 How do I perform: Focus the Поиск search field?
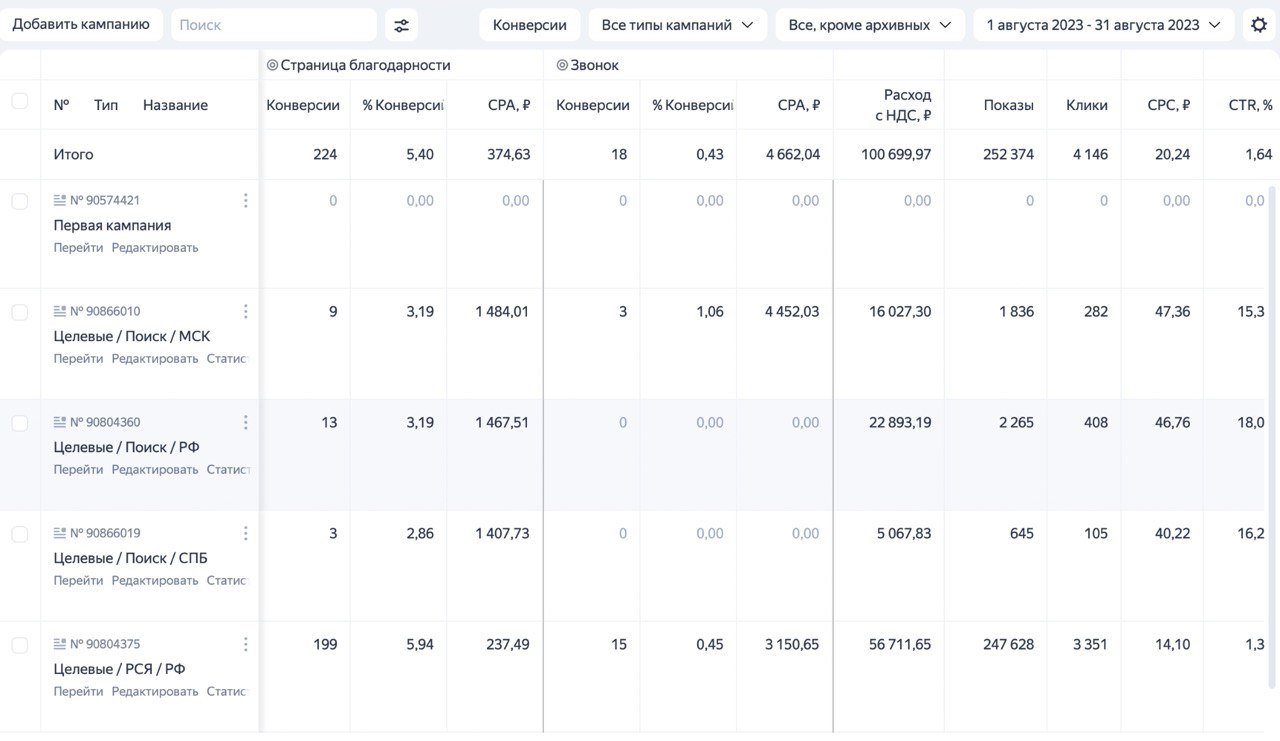pos(273,25)
